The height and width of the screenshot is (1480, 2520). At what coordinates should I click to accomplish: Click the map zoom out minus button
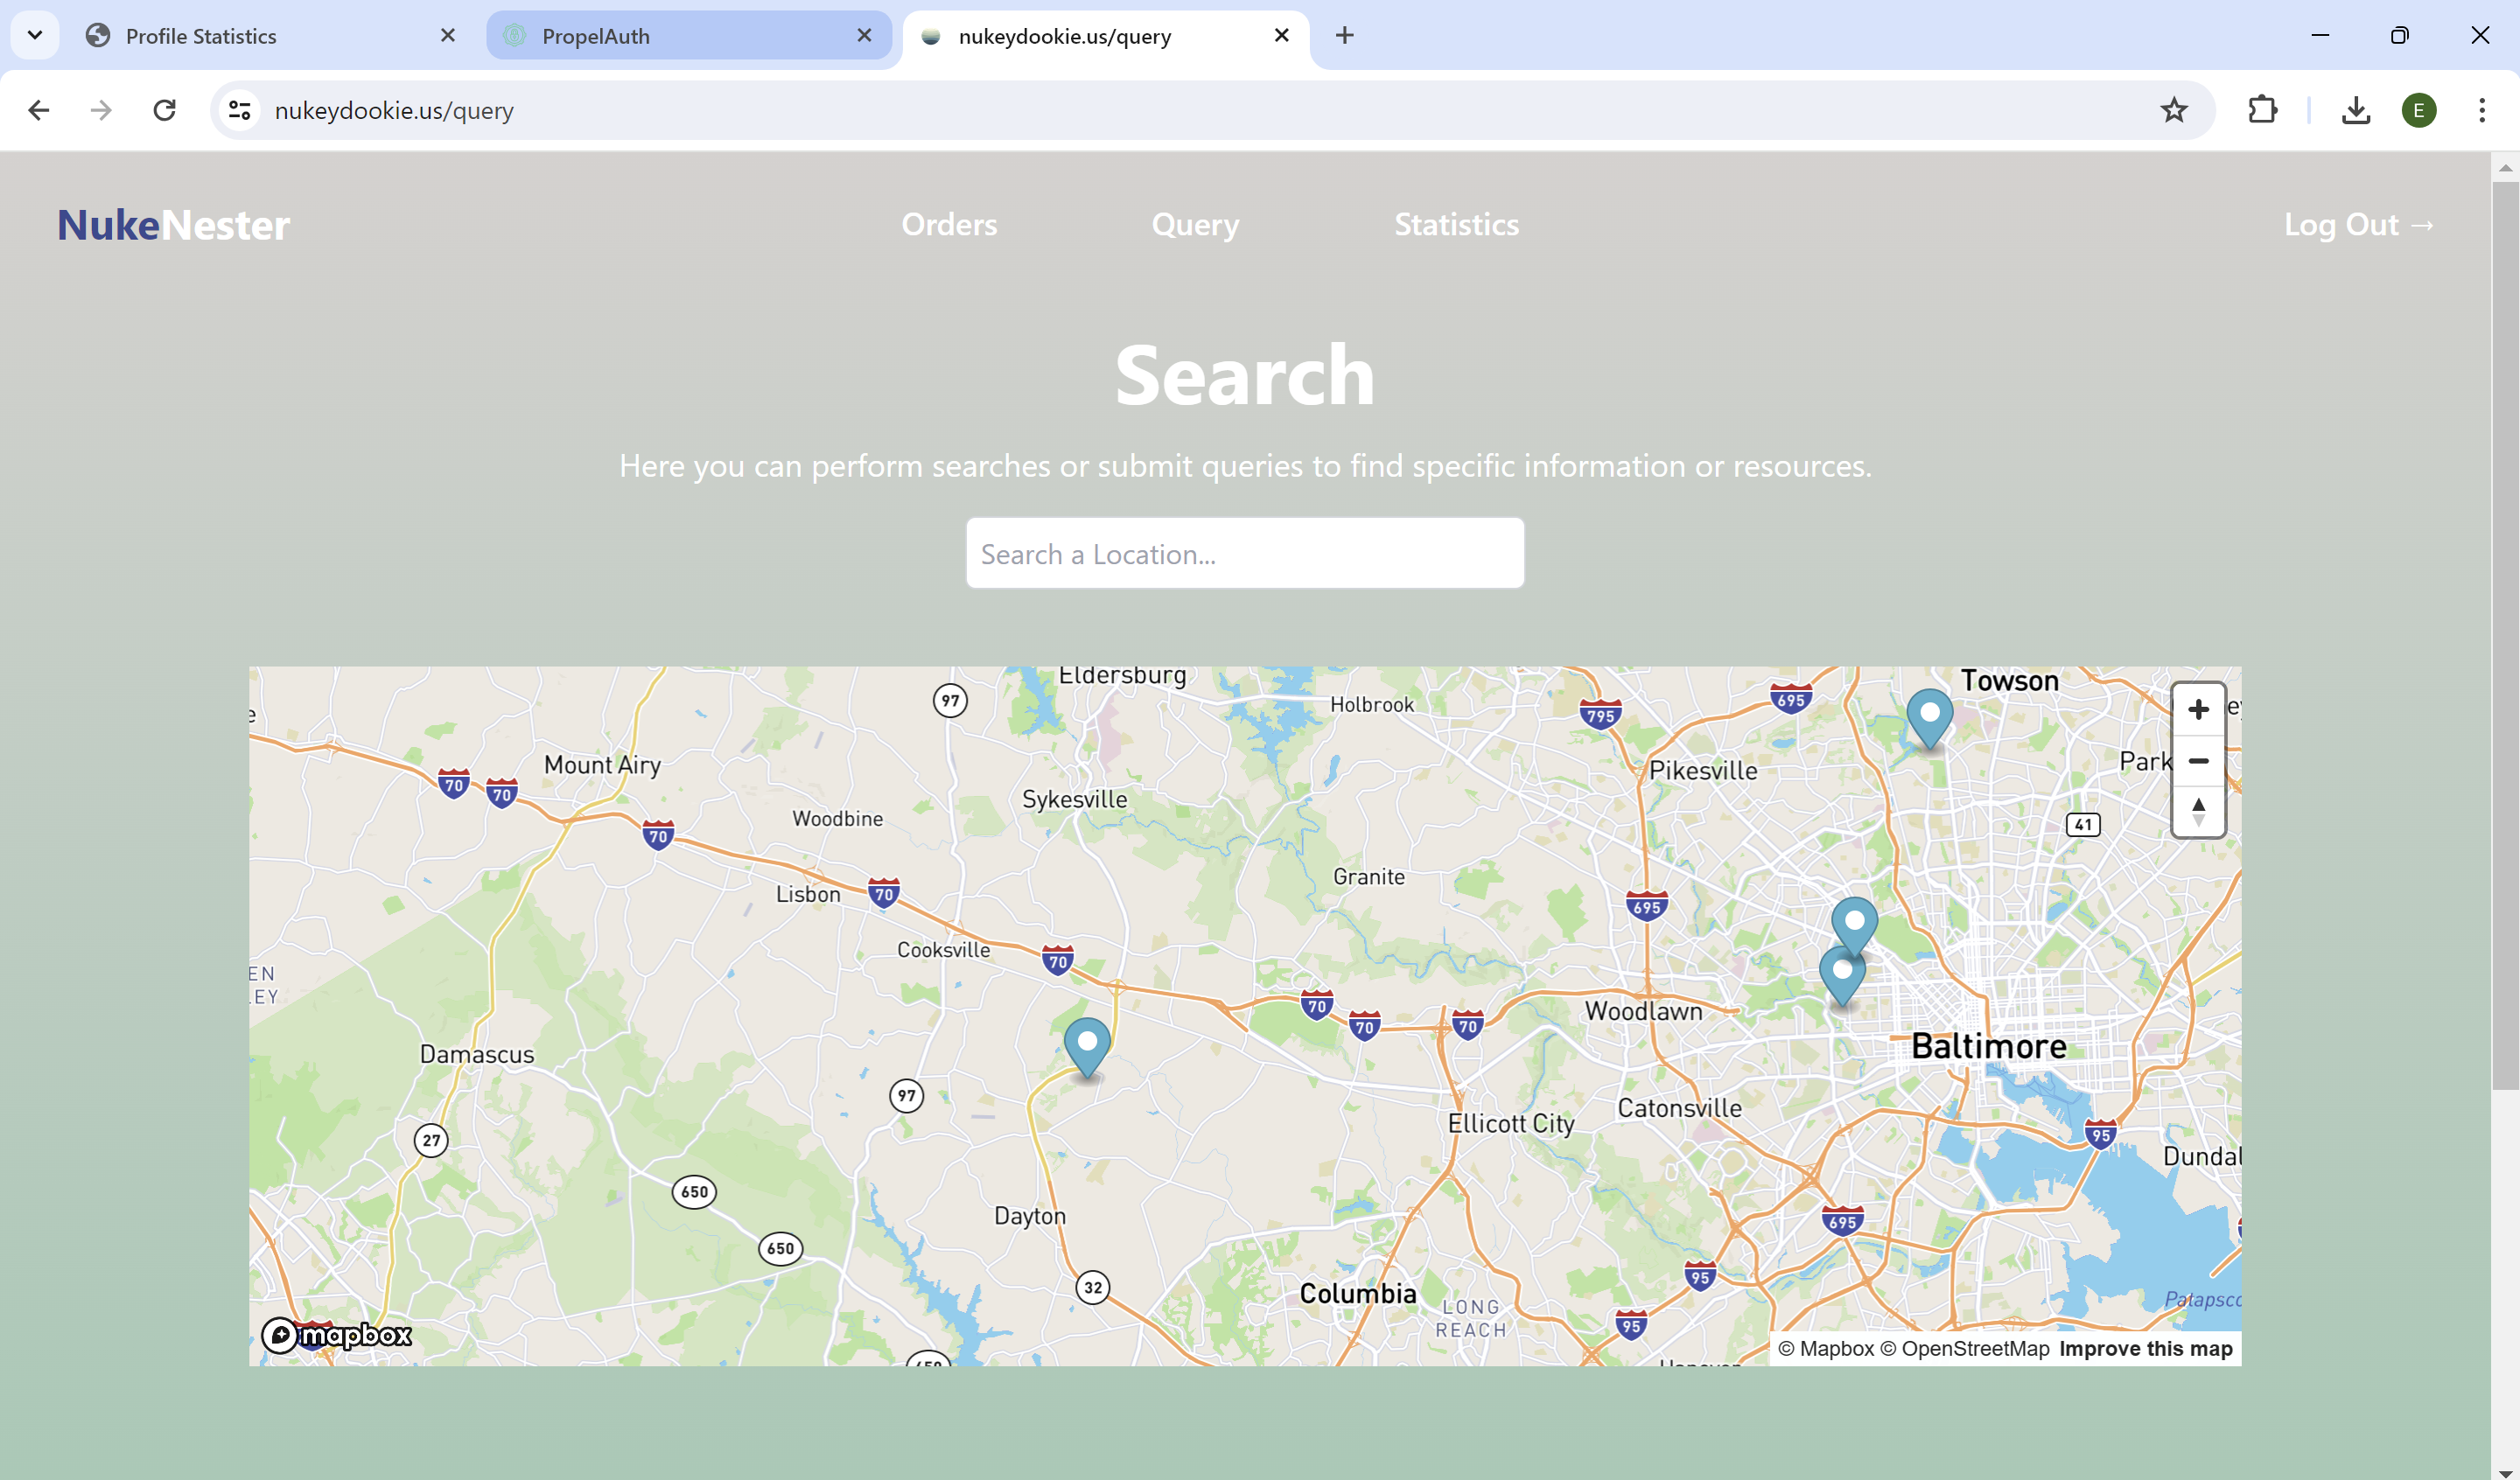pos(2197,761)
